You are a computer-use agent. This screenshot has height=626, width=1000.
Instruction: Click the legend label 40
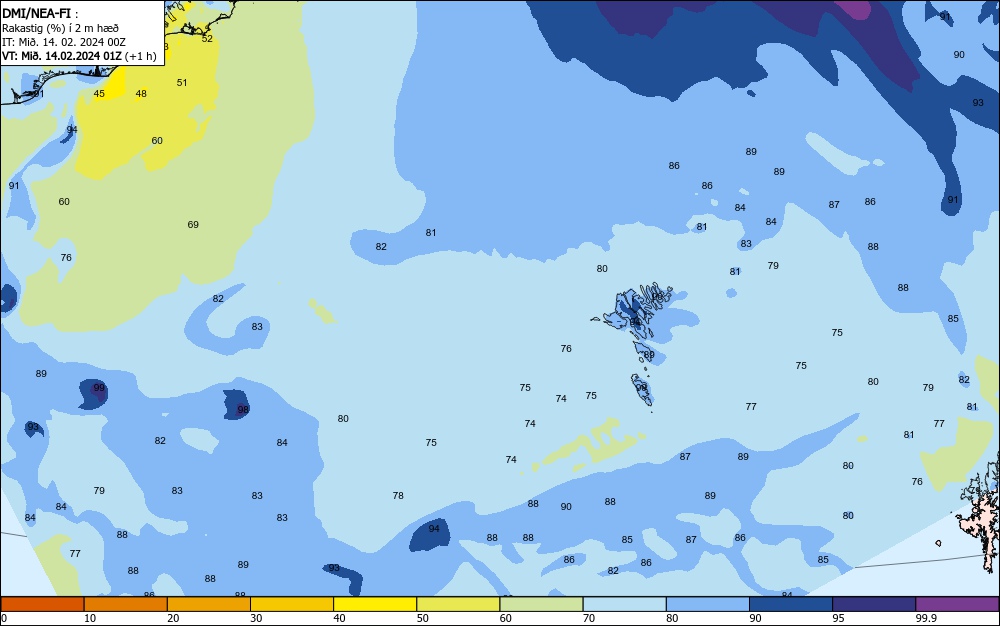click(x=339, y=618)
